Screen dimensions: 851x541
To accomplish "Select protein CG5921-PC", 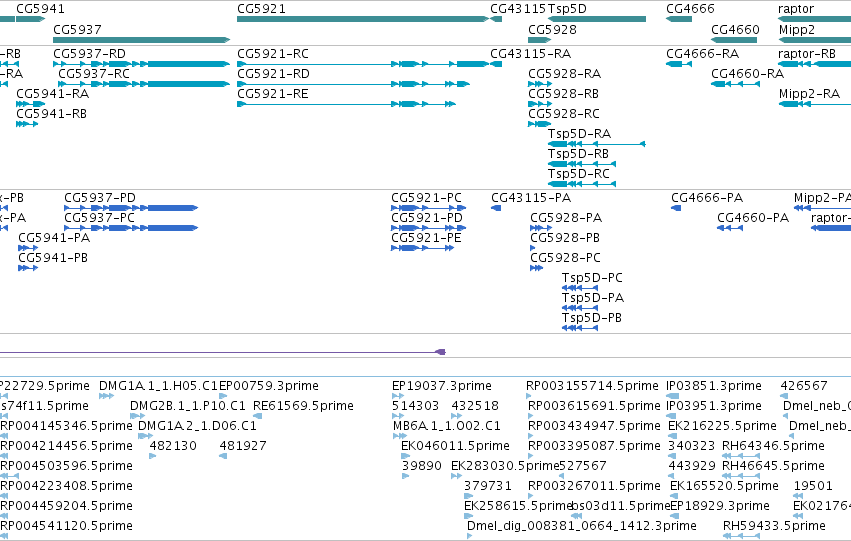I will [429, 208].
